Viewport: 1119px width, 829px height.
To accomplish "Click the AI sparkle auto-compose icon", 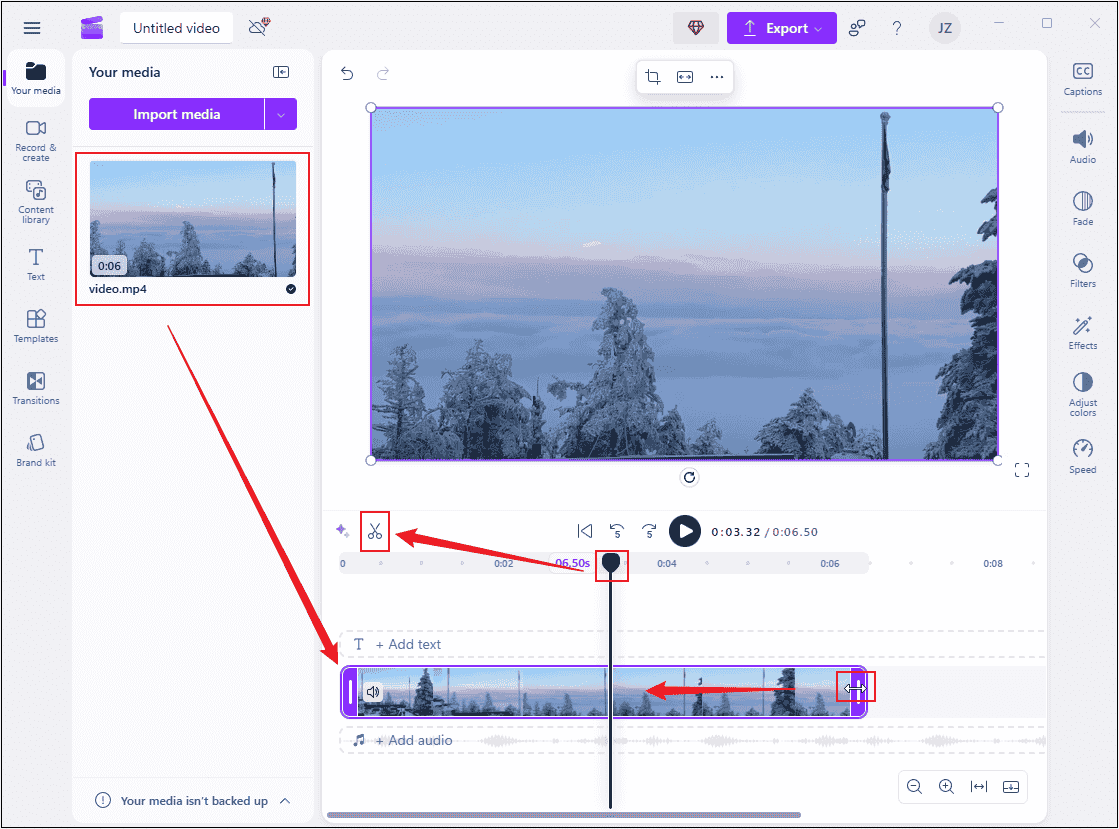I will coord(343,531).
